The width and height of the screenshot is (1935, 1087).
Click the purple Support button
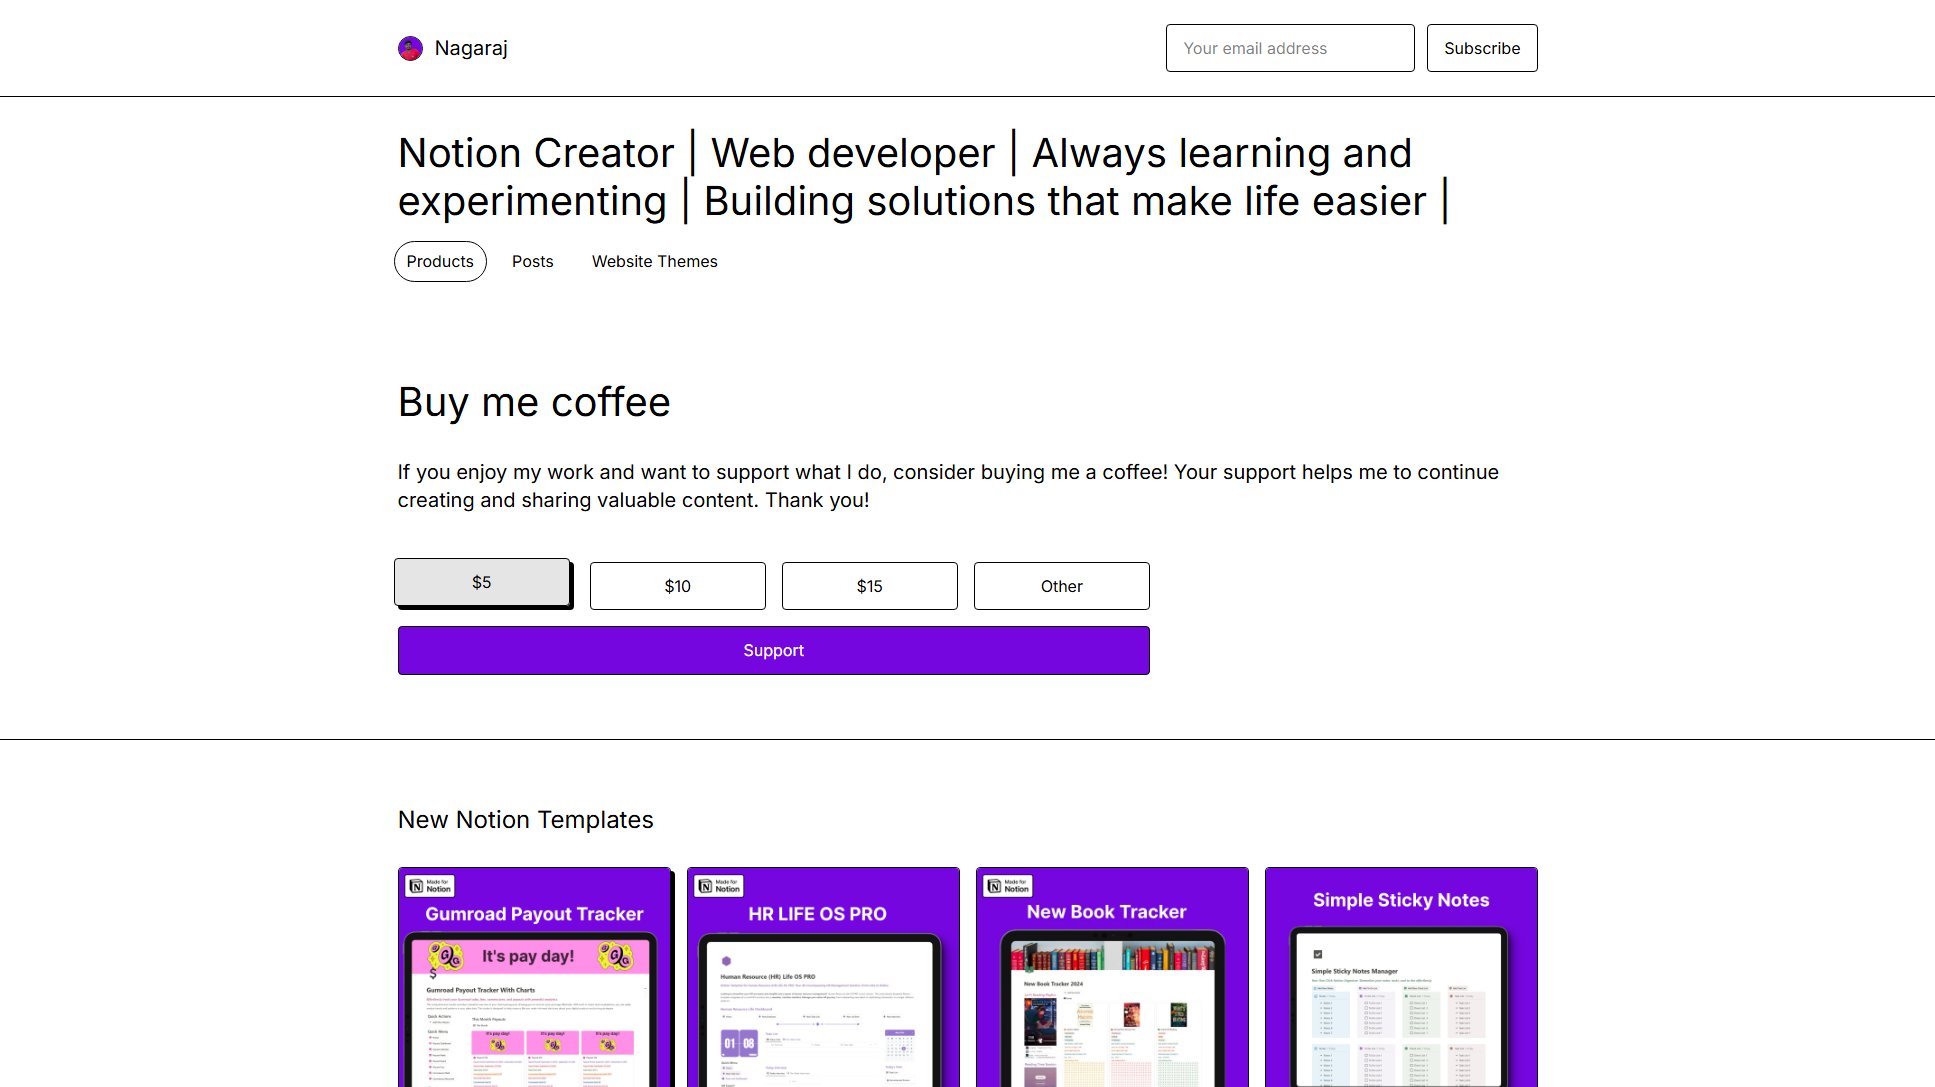[774, 650]
